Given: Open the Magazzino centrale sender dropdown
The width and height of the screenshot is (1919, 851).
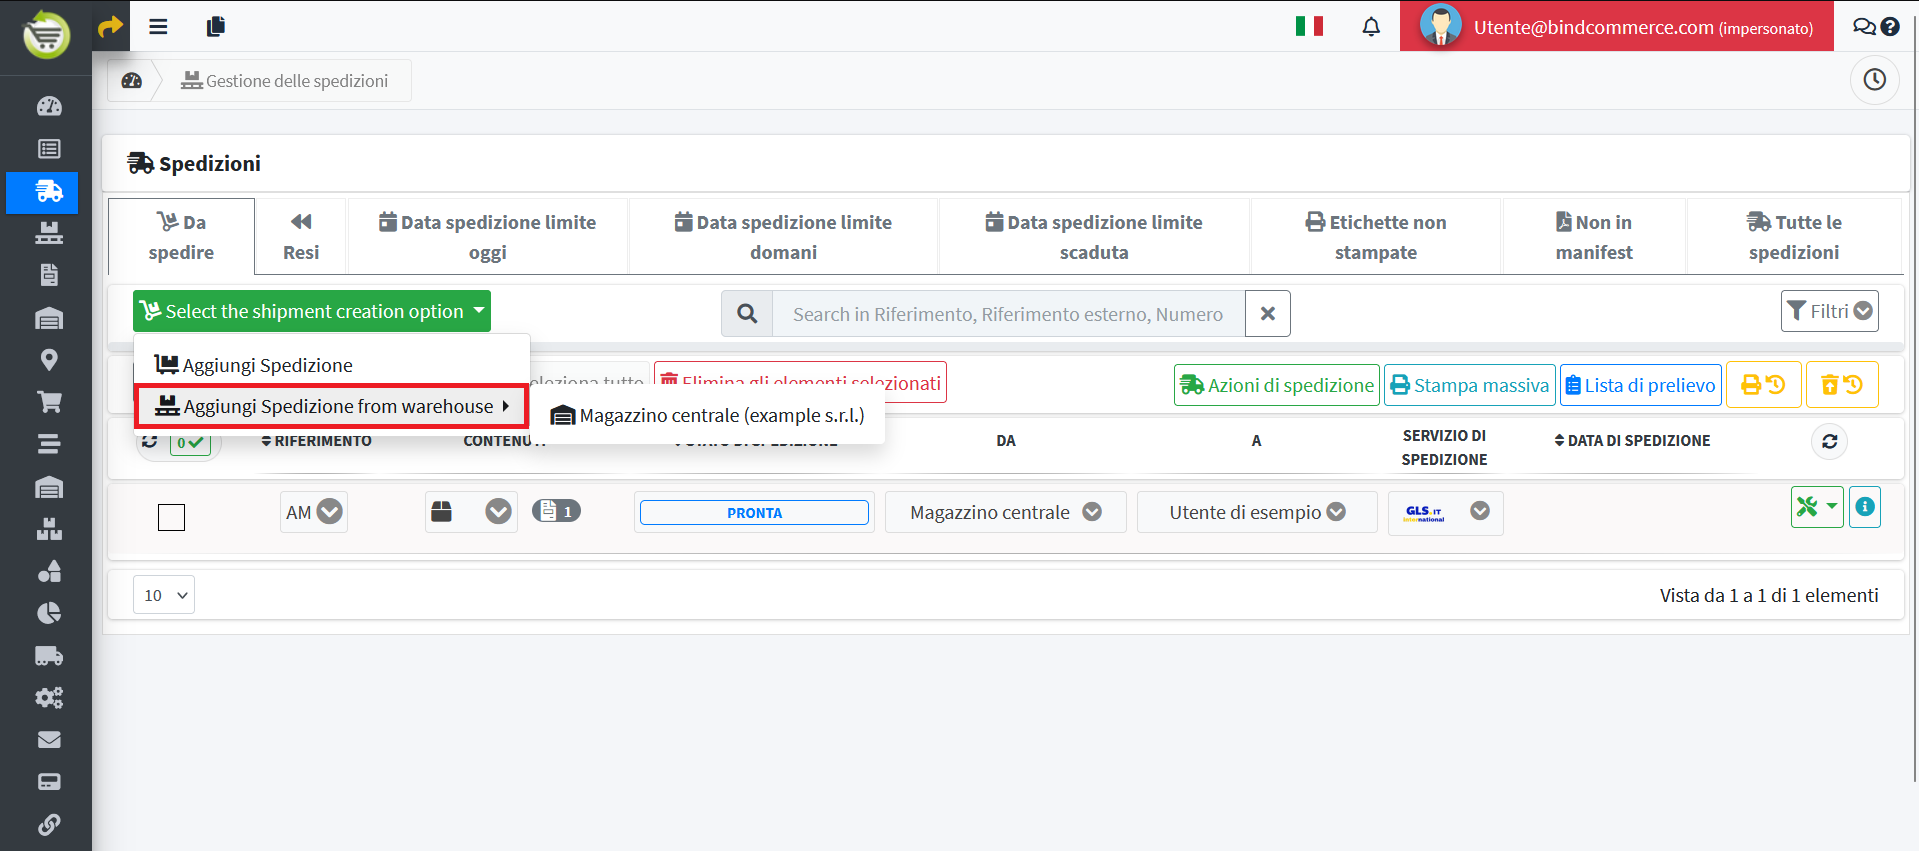Looking at the screenshot, I should click(1092, 512).
